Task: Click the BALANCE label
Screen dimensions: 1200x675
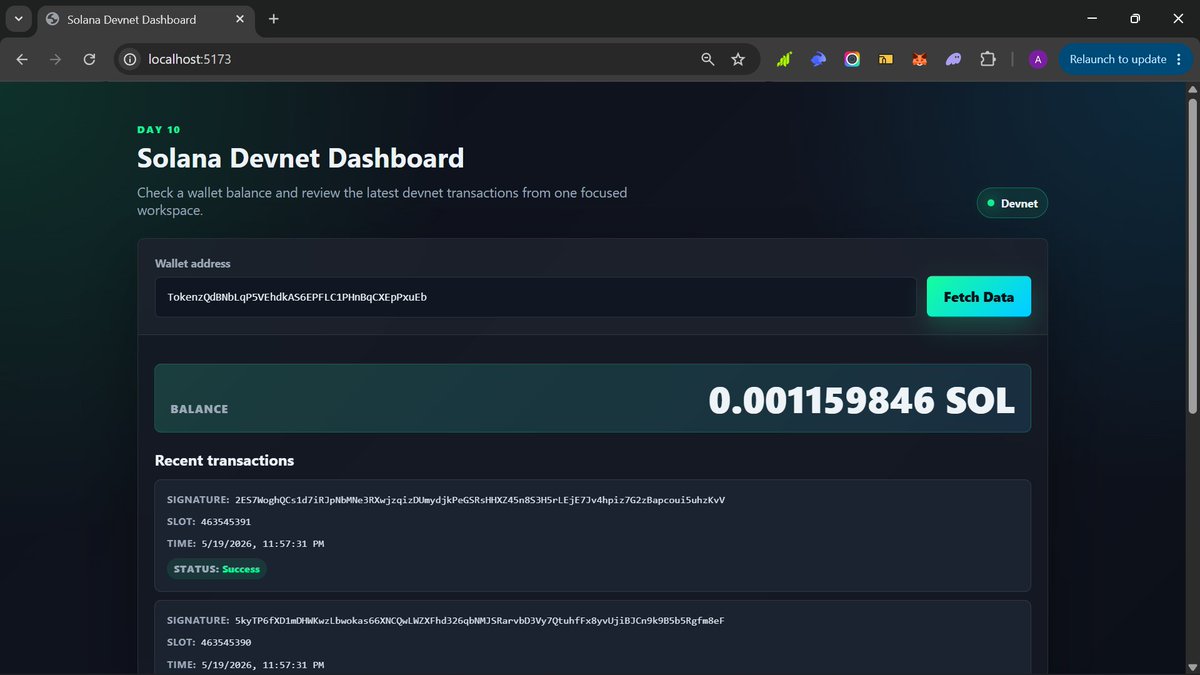Action: coord(199,409)
